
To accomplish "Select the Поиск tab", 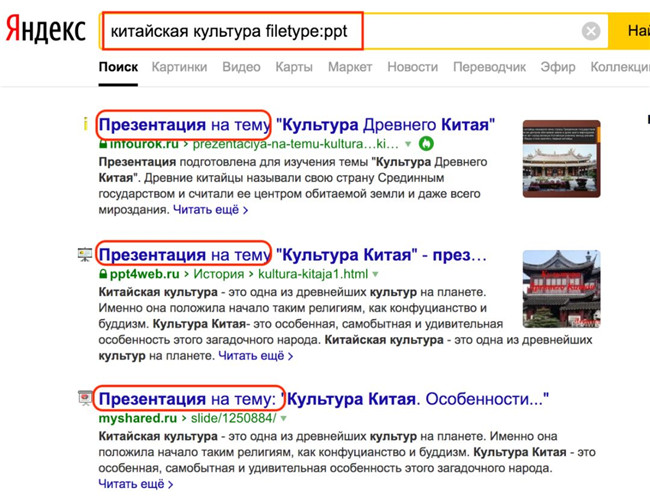I will click(118, 67).
